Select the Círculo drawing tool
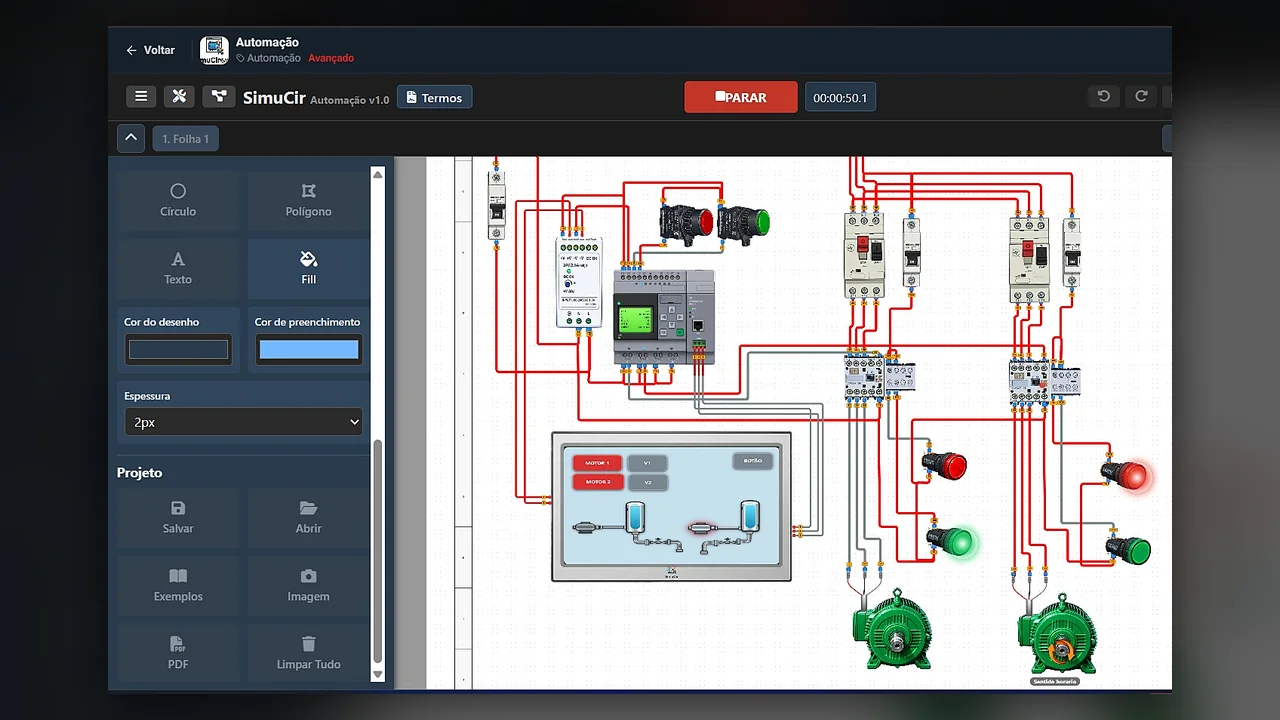Image resolution: width=1280 pixels, height=720 pixels. [178, 201]
